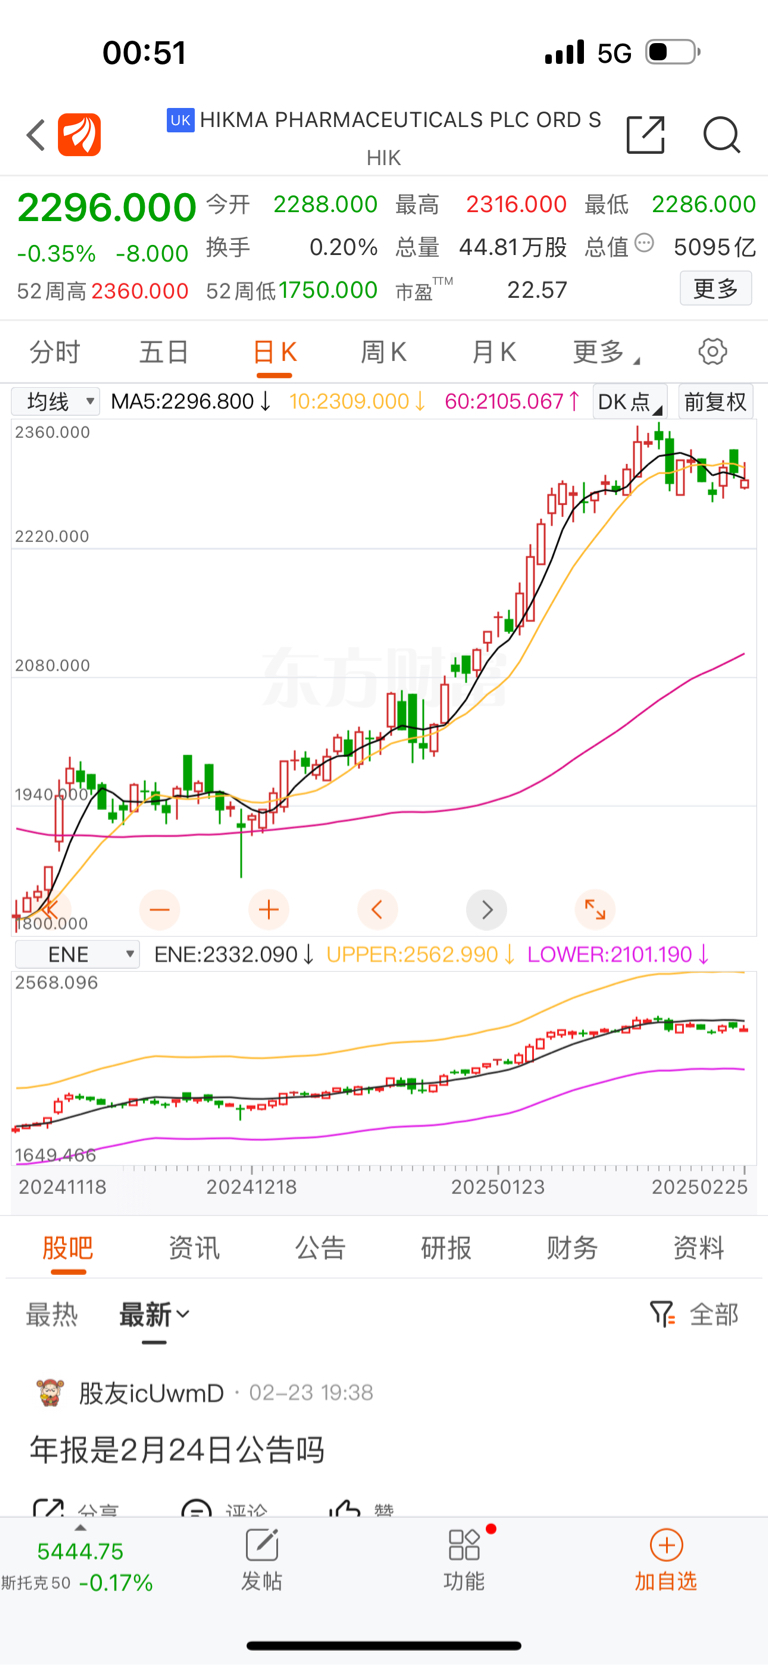Expand index ticker above 5444.75
Image resolution: width=768 pixels, height=1665 pixels.
pyautogui.click(x=81, y=1528)
